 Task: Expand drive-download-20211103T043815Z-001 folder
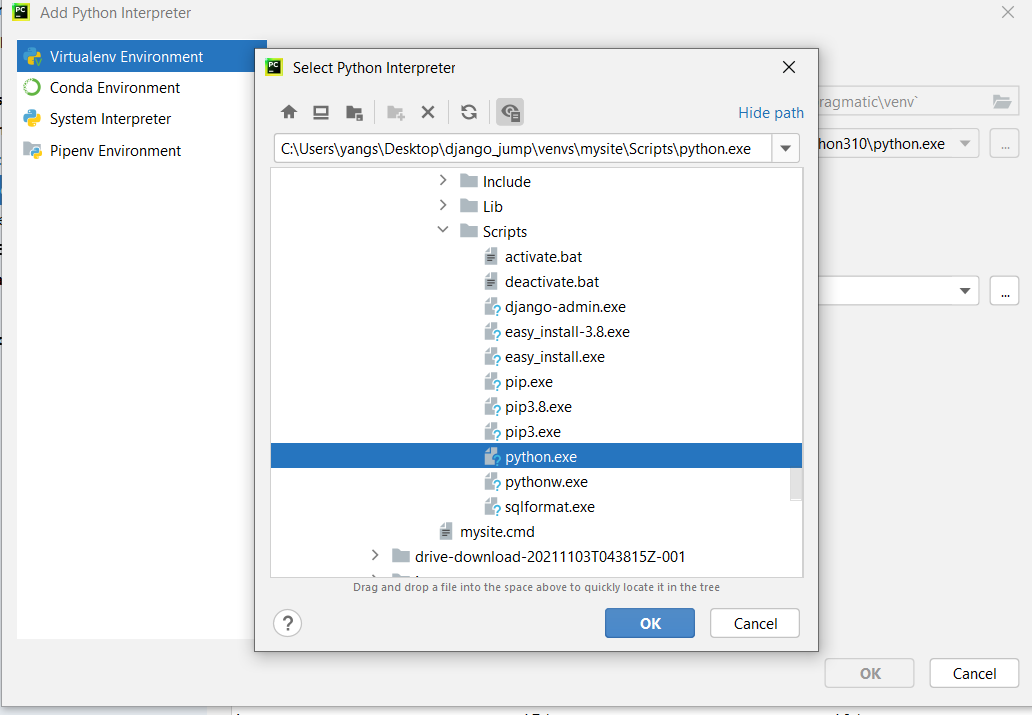coord(375,555)
